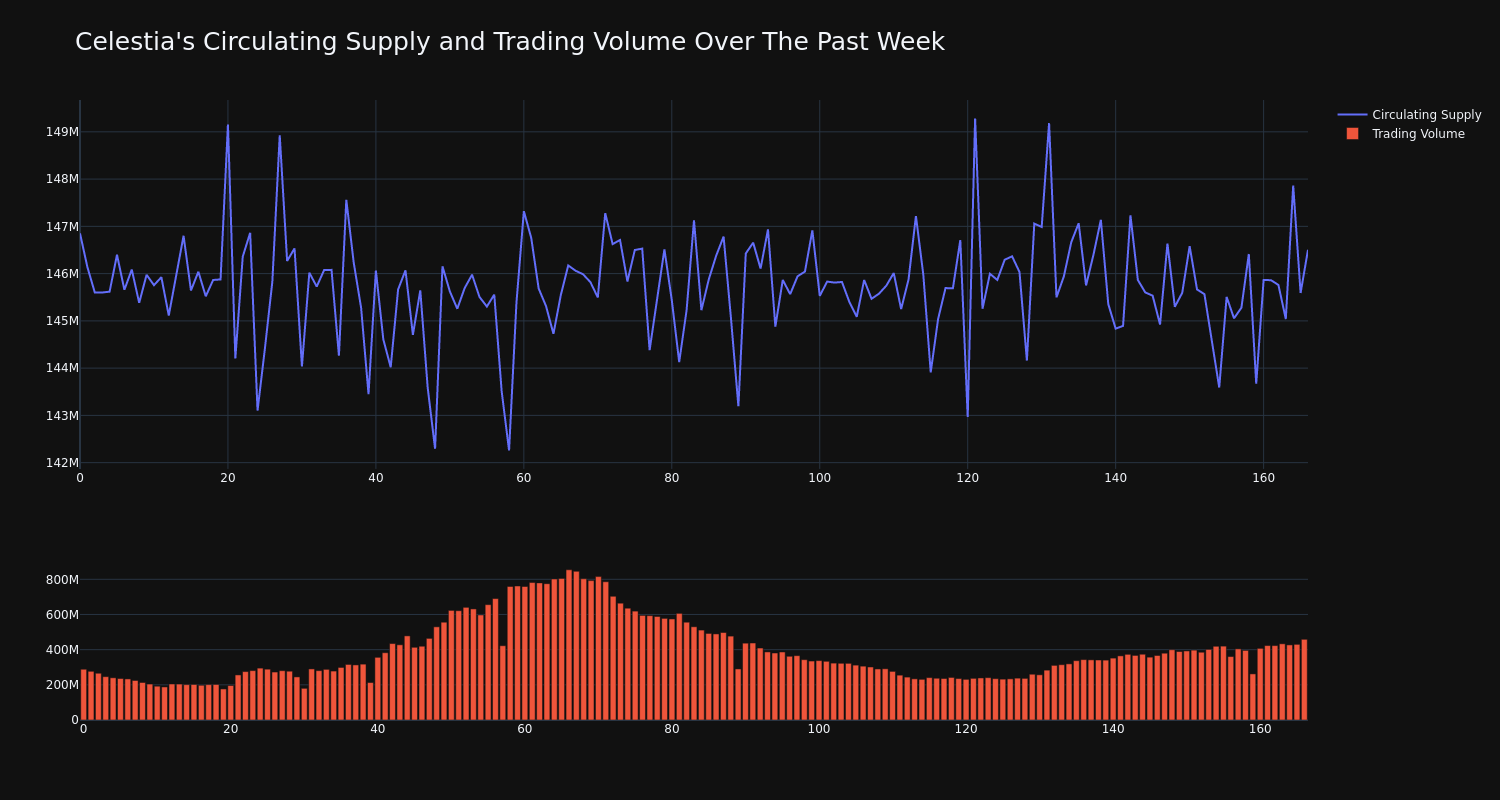Click the 40 tick under the volume chart

pos(377,729)
